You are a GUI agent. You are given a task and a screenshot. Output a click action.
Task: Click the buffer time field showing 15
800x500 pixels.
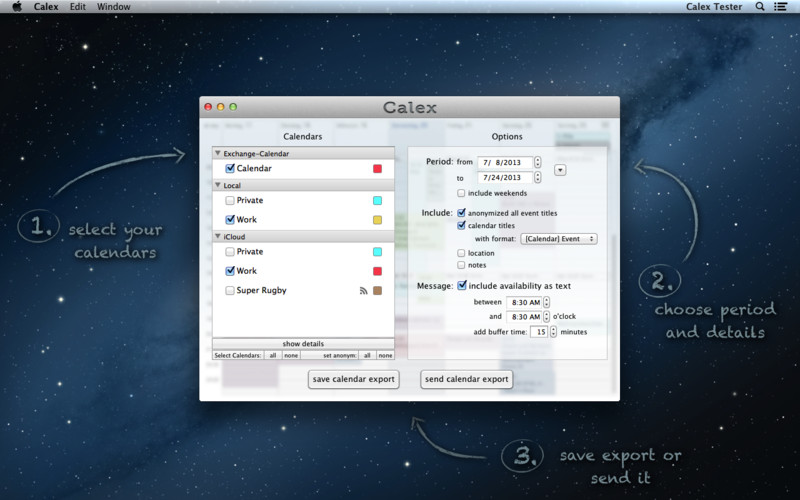coord(539,332)
